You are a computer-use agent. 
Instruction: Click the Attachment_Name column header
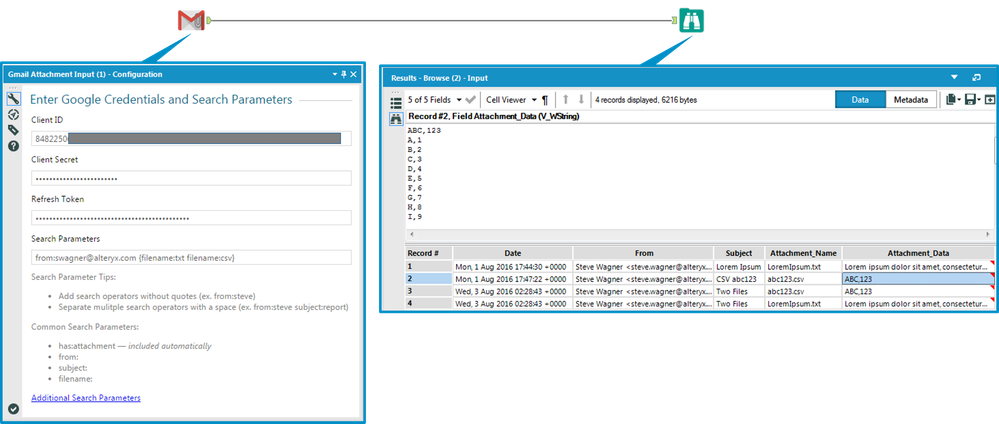point(803,253)
